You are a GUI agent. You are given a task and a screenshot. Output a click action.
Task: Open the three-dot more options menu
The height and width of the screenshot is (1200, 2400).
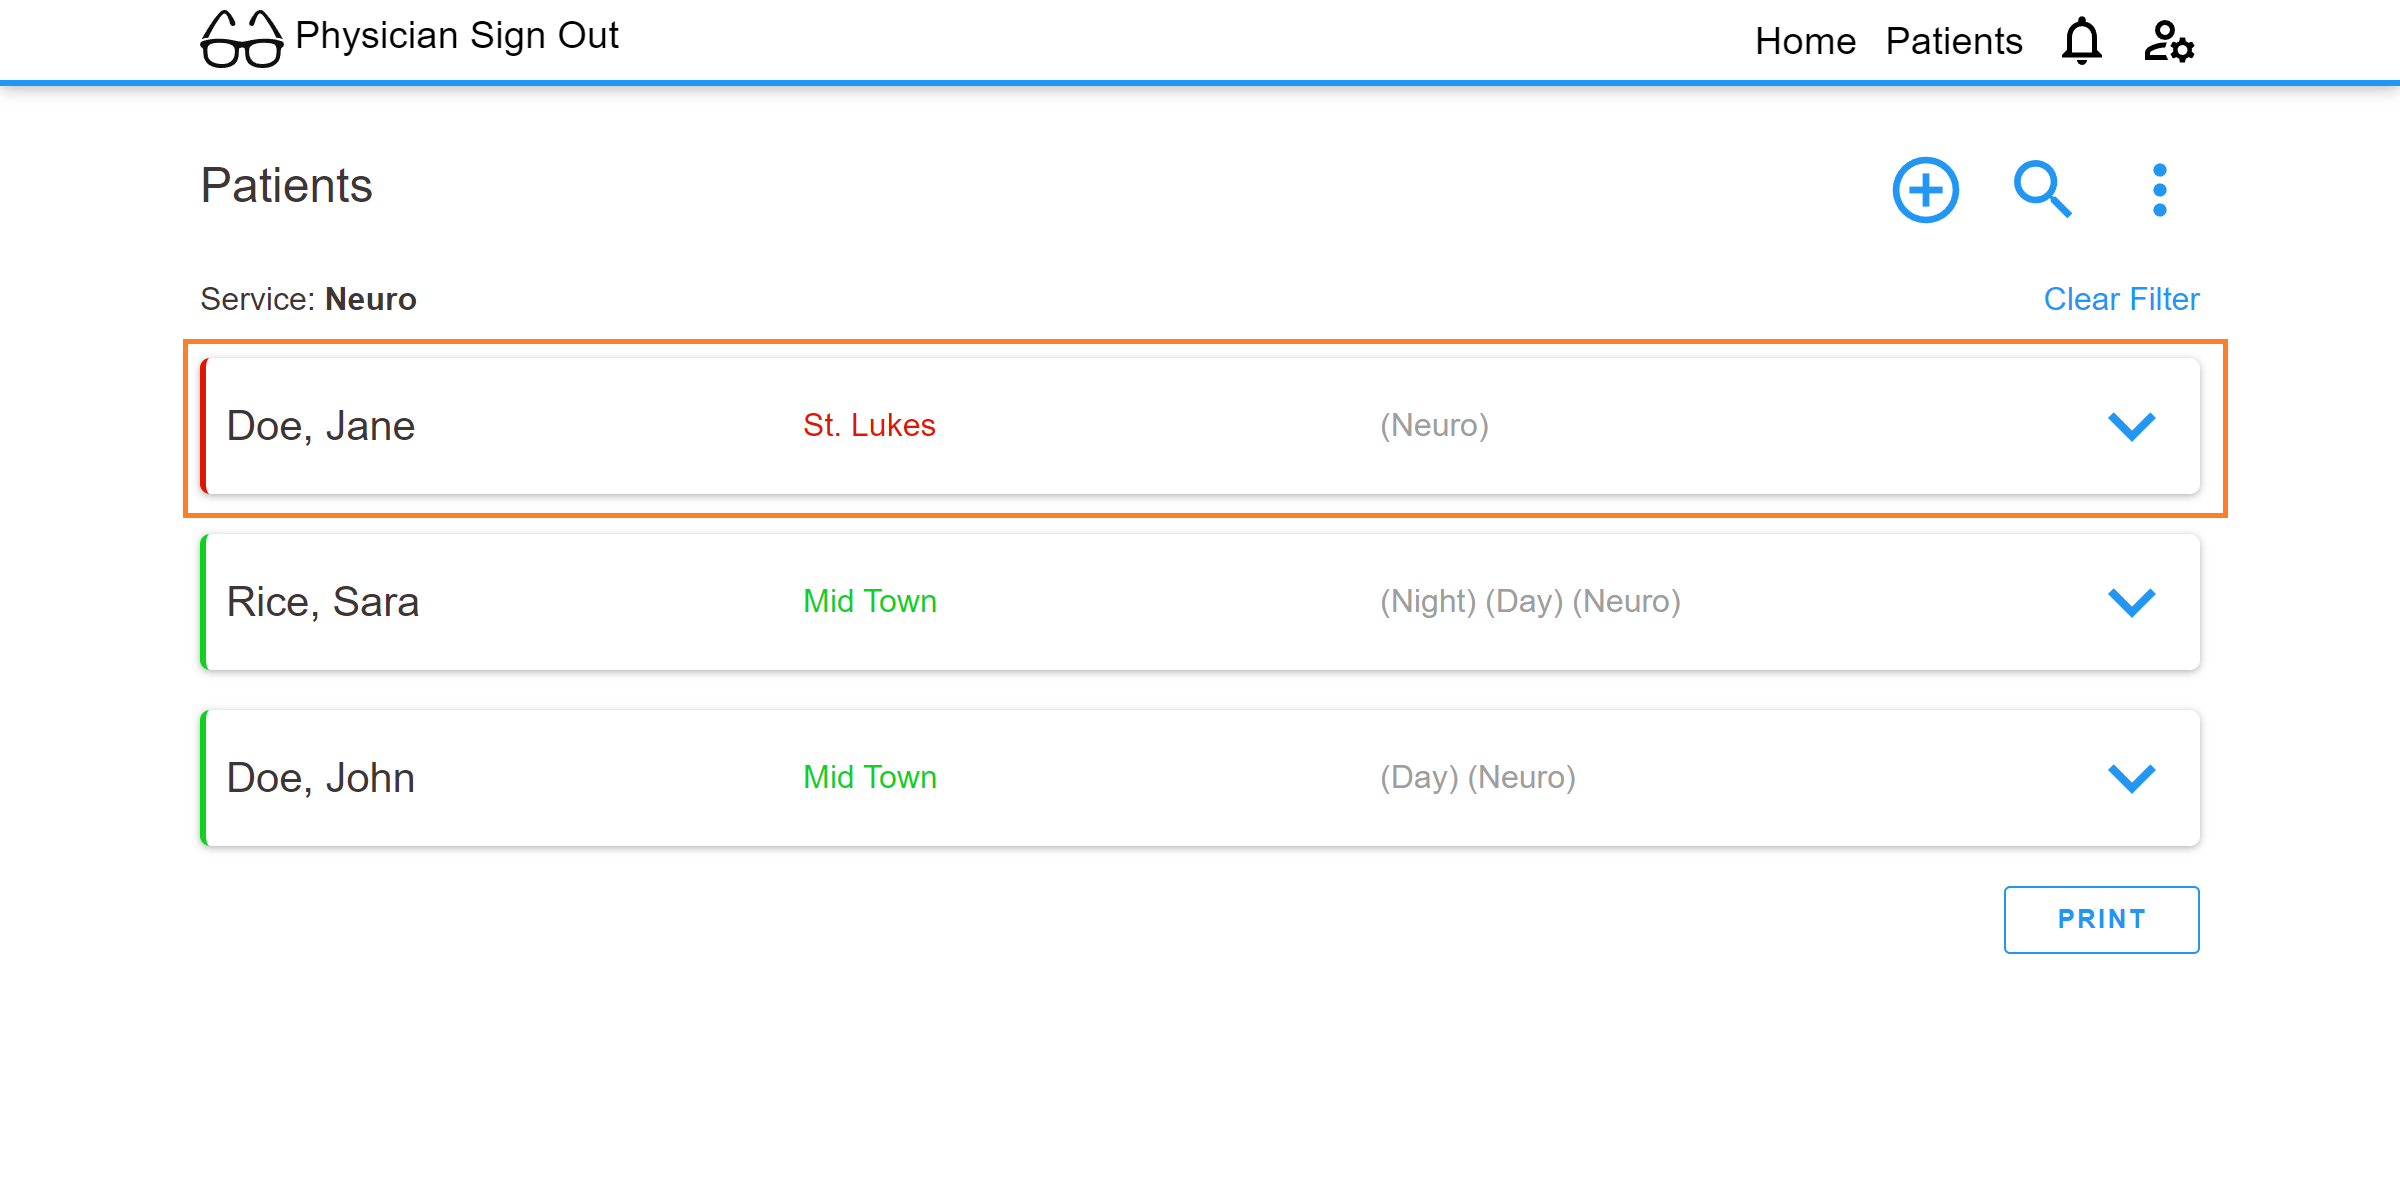[x=2160, y=190]
